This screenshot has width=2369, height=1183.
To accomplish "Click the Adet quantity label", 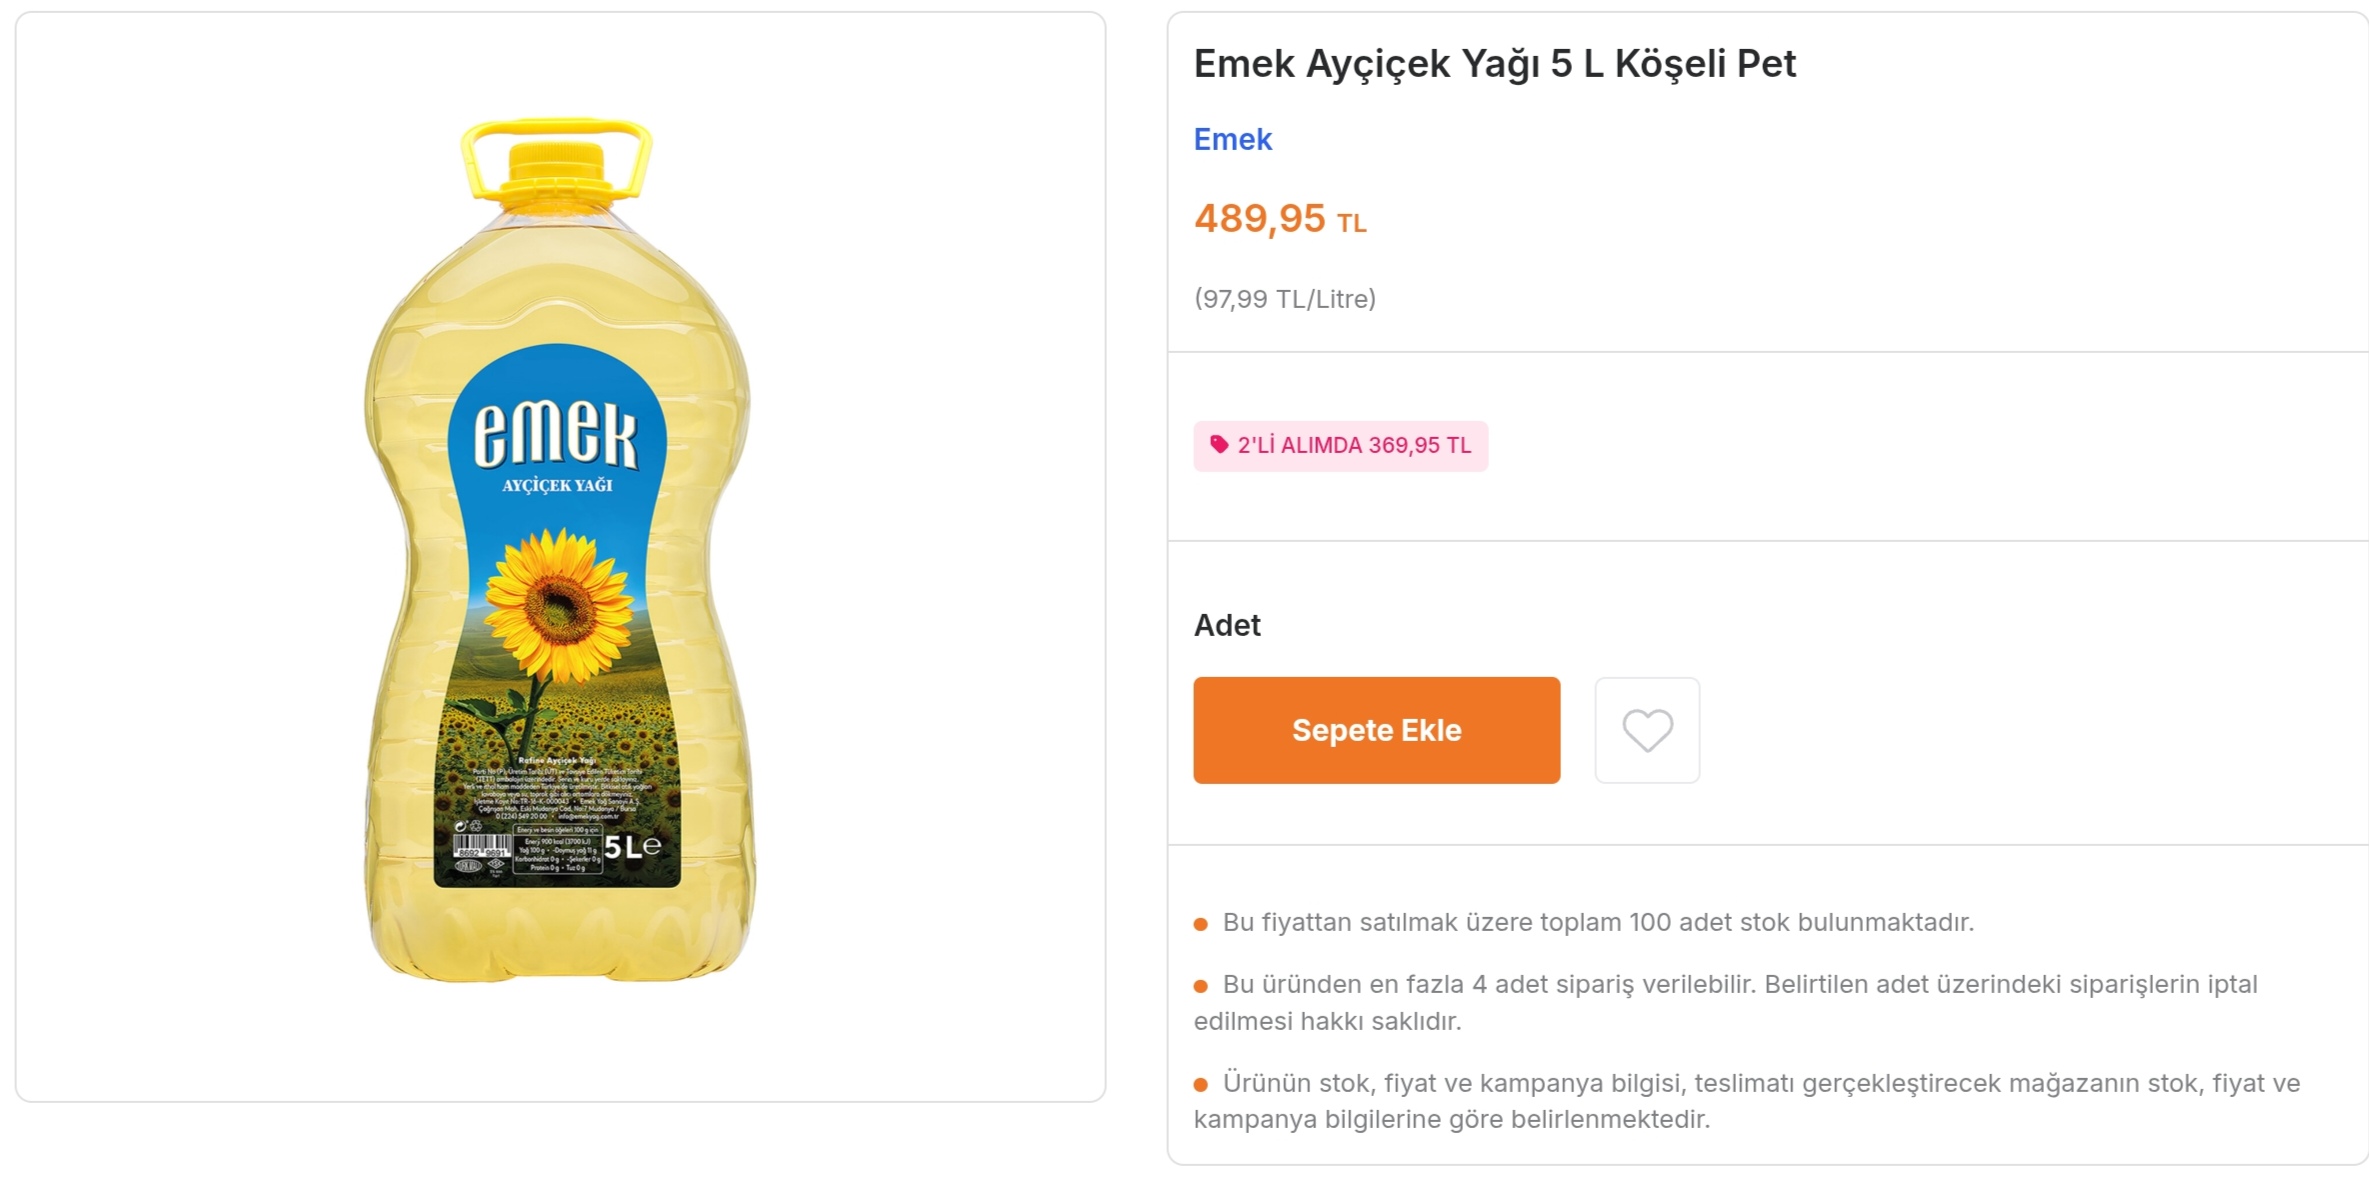I will 1227,625.
